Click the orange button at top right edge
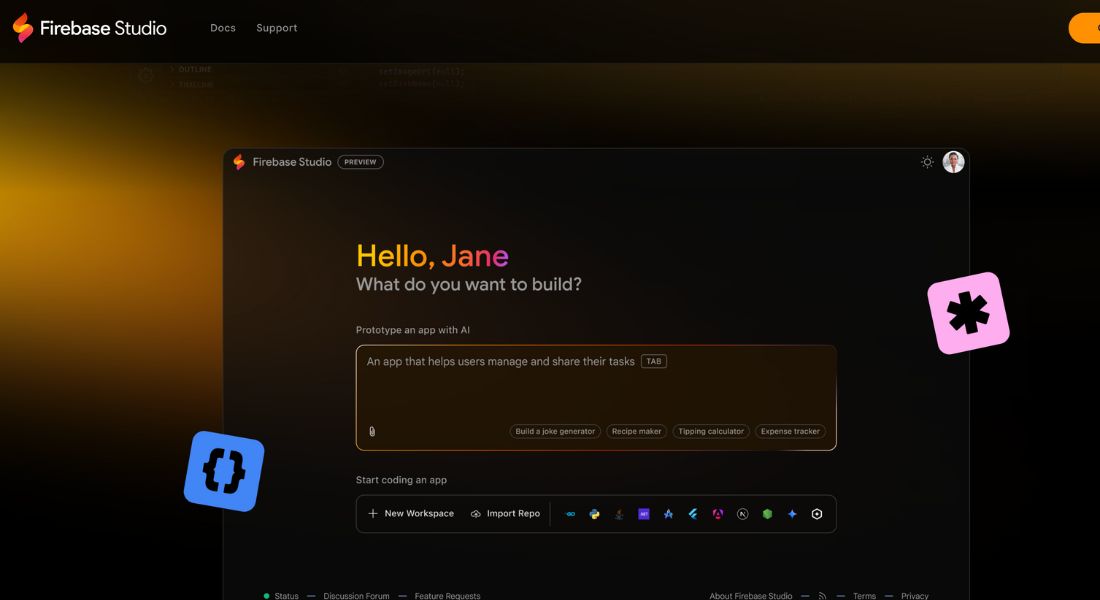Screen dimensions: 1100x600 pyautogui.click(x=1085, y=28)
